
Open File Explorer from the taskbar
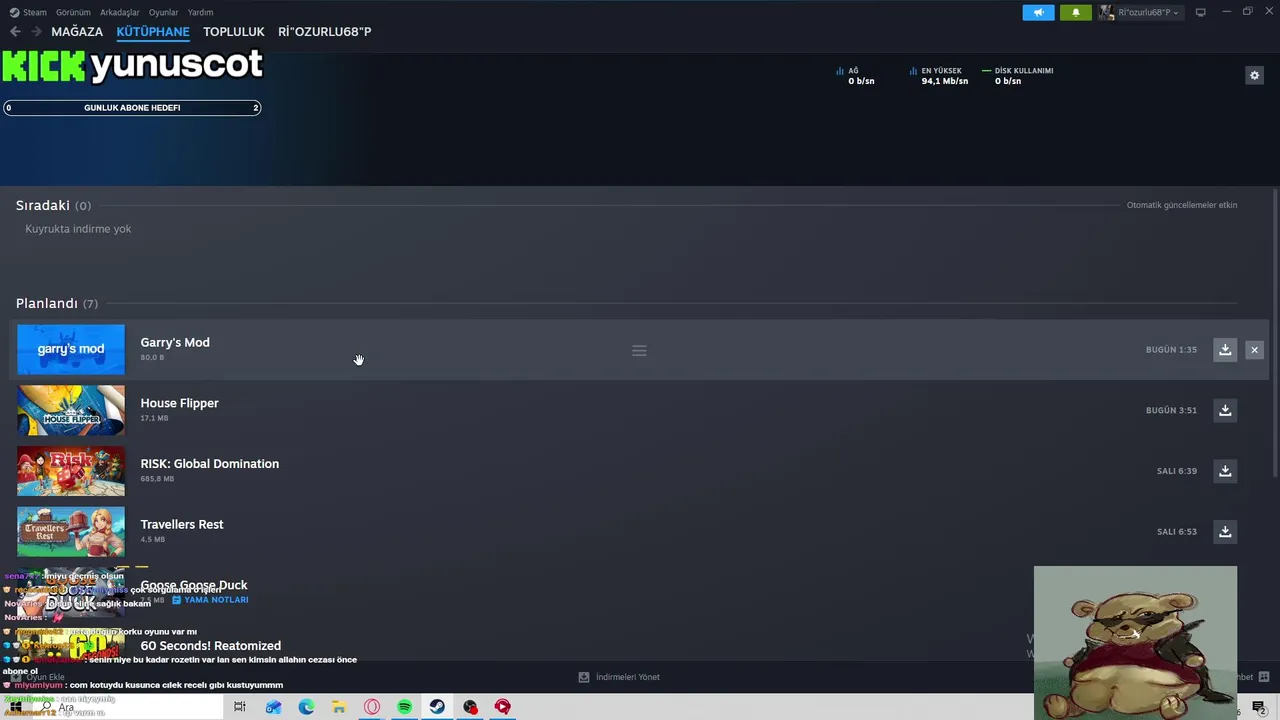click(x=339, y=707)
